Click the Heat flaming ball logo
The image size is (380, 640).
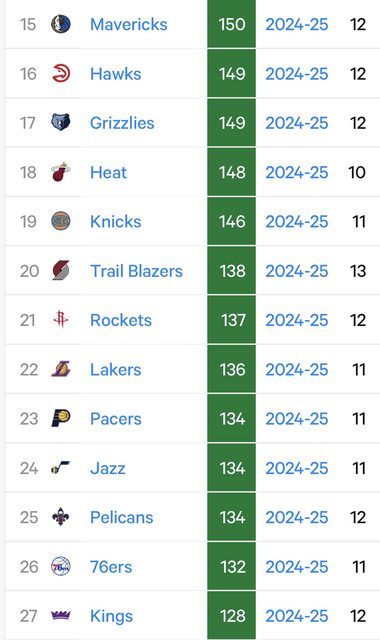61,172
